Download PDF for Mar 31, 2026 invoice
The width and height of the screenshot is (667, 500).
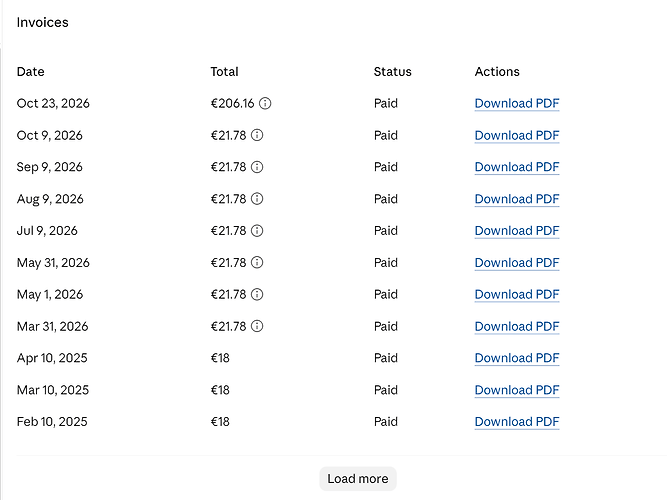click(x=517, y=326)
